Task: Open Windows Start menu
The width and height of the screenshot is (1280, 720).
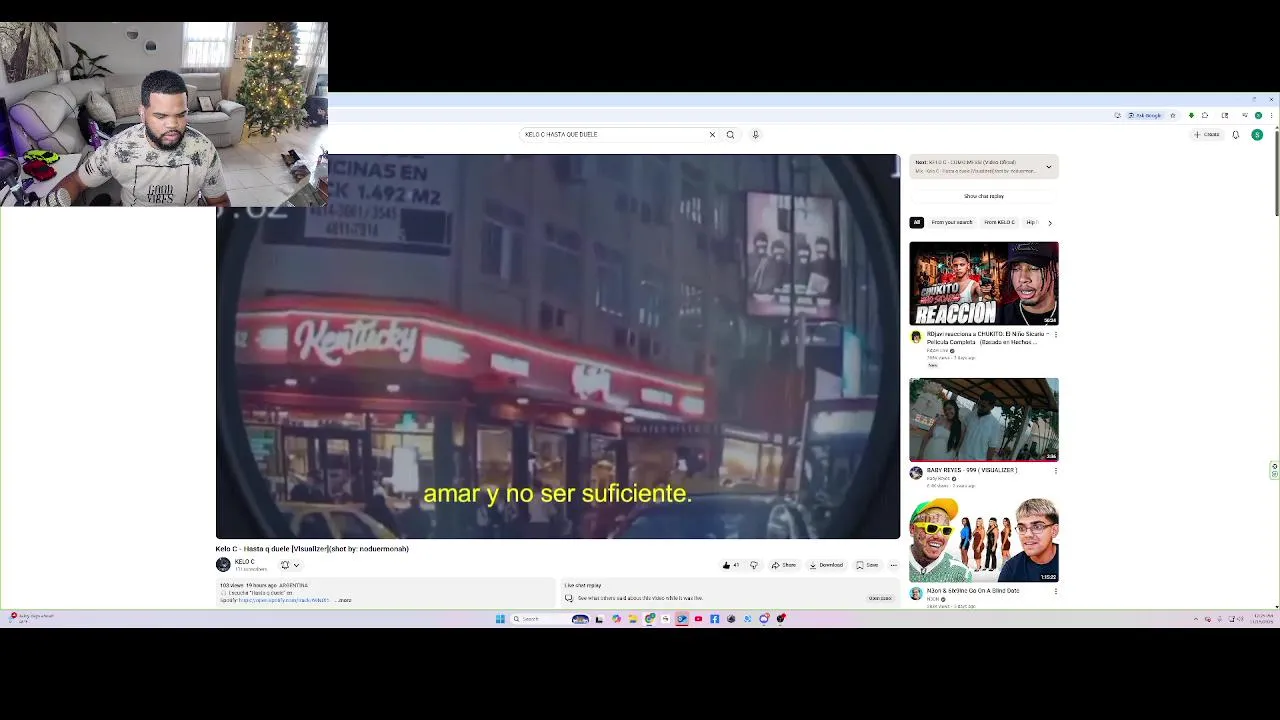Action: [500, 619]
